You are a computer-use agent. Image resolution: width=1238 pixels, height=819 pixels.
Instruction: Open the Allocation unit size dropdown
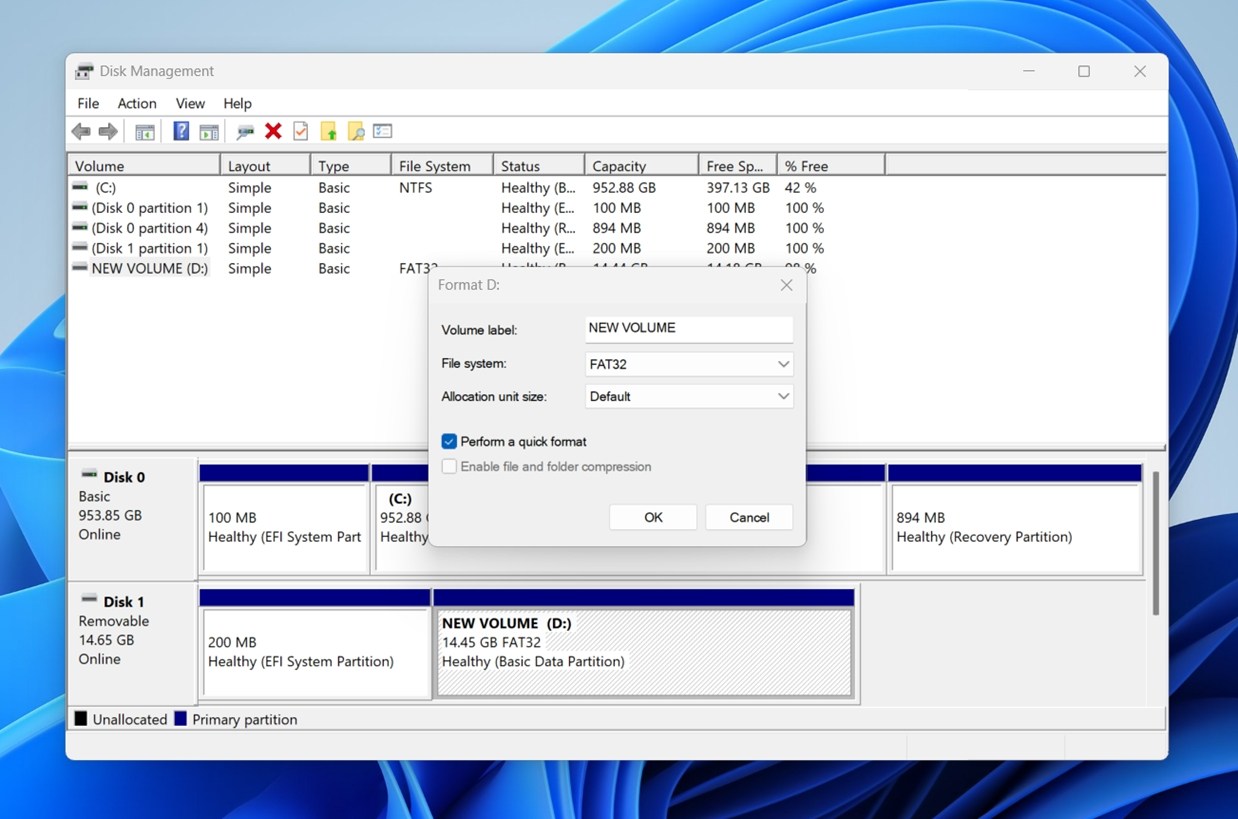pyautogui.click(x=689, y=397)
